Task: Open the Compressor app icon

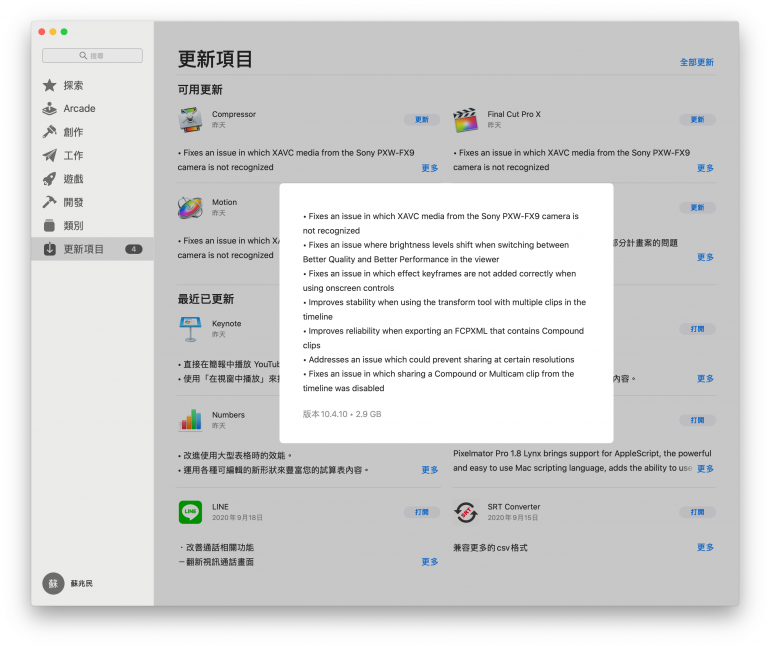Action: (191, 120)
